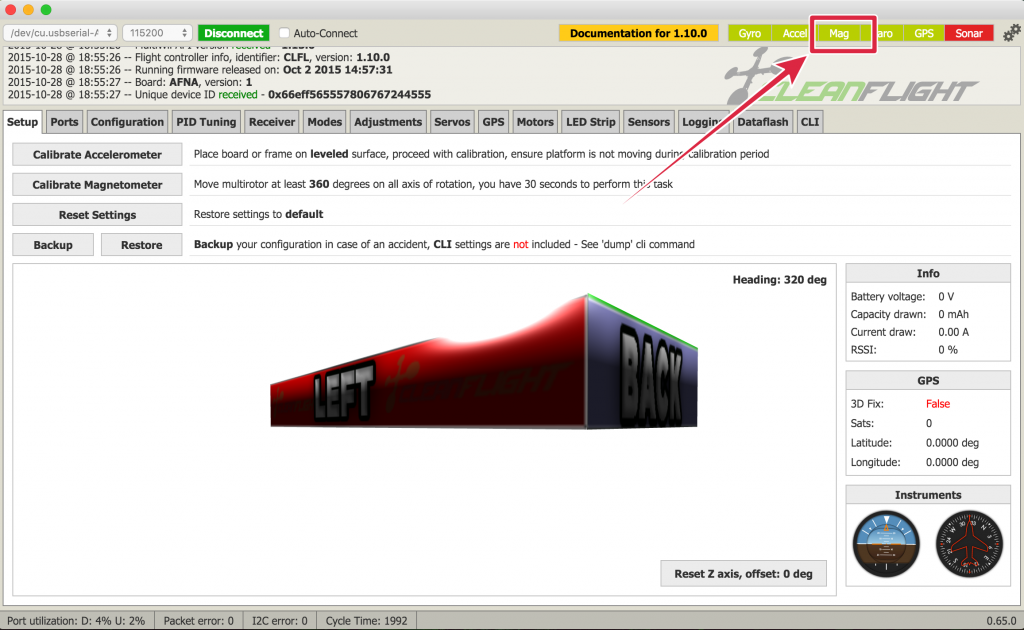Click Calibrate Accelerometer button
Screen dimensions: 1024x630
point(97,155)
